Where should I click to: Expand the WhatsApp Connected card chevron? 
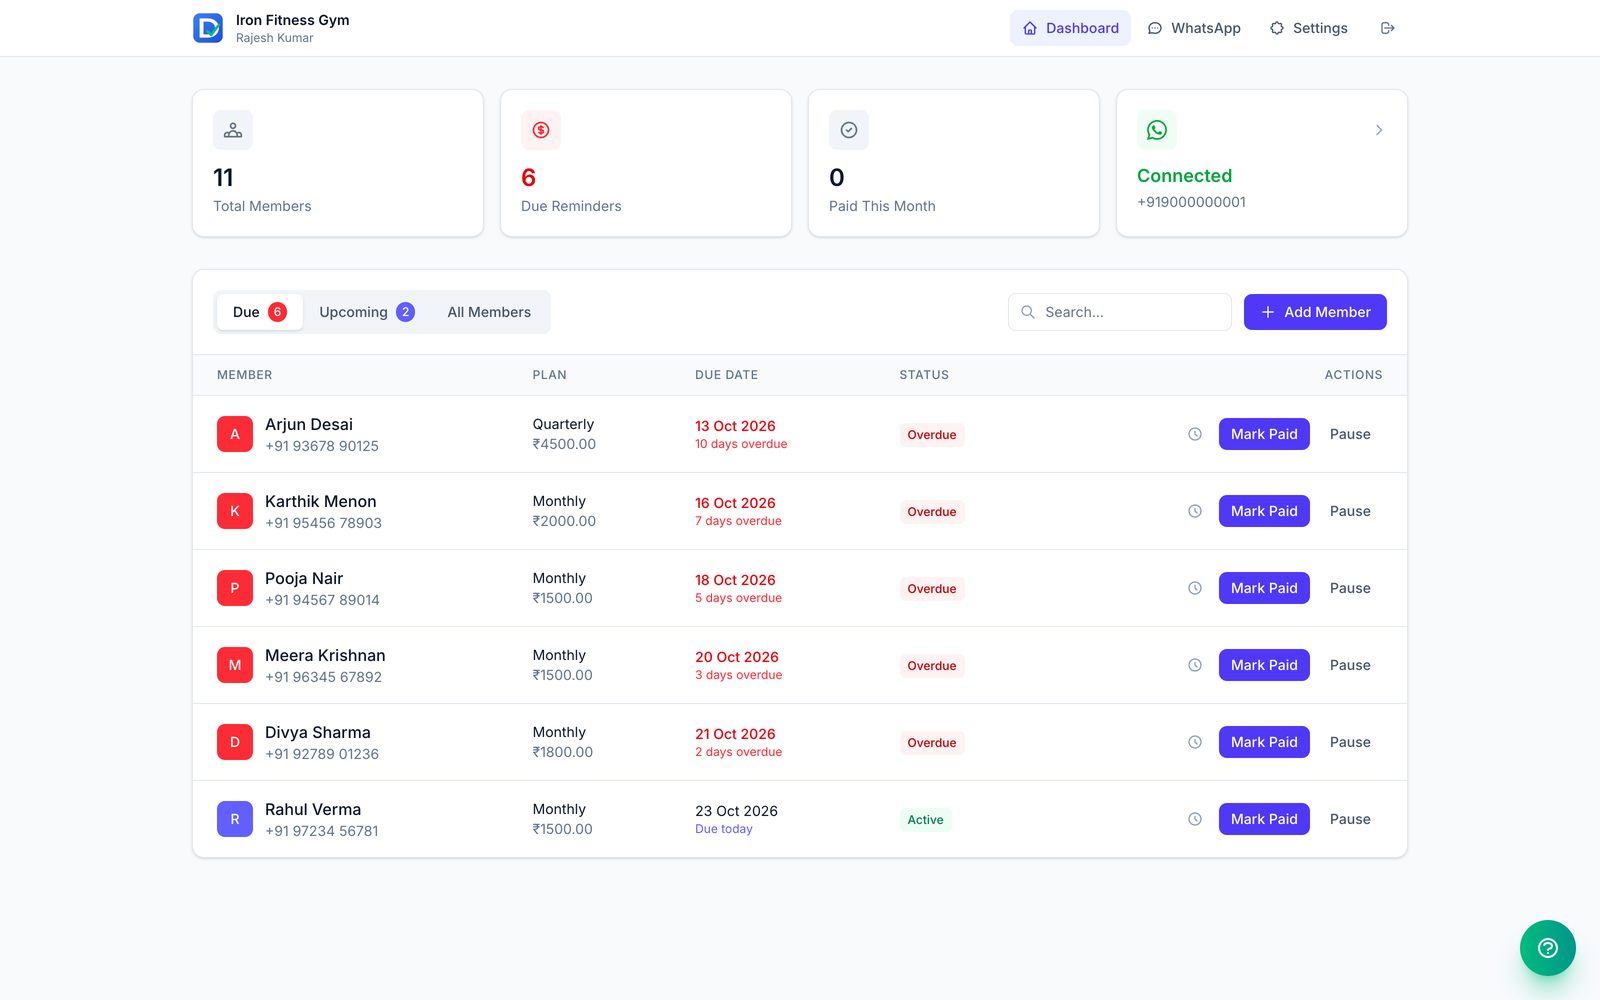coord(1379,130)
